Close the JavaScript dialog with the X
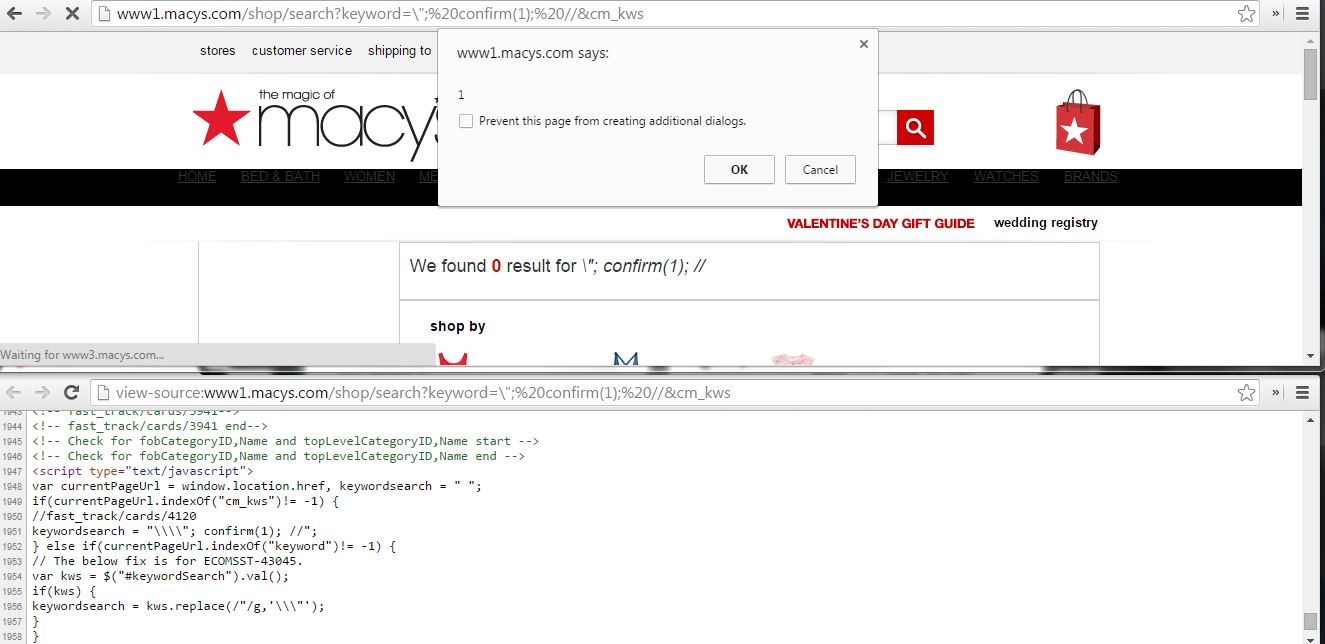Image resolution: width=1325 pixels, height=644 pixels. (864, 44)
